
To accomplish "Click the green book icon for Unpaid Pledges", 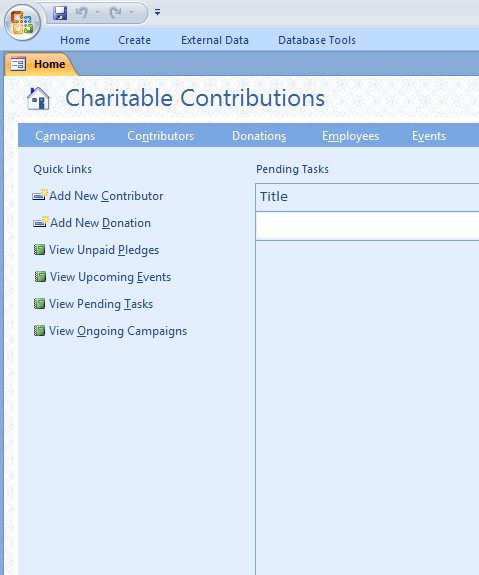I will click(39, 250).
